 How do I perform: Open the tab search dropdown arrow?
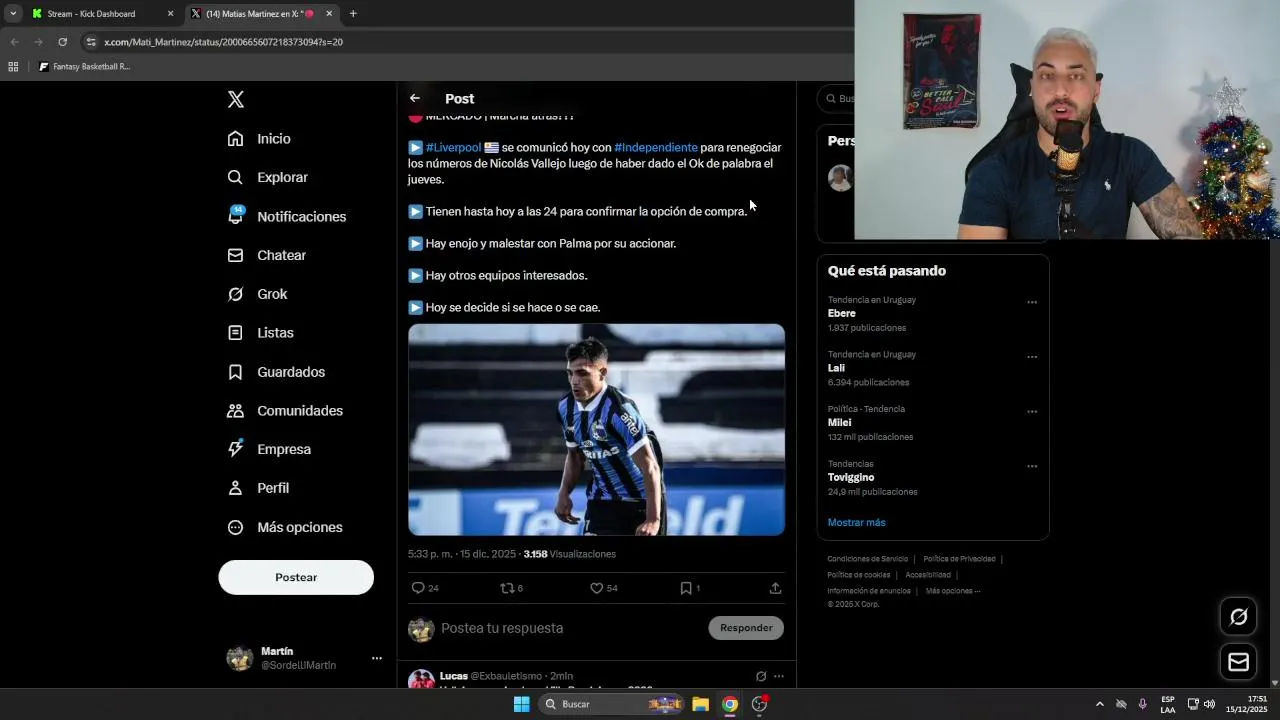point(13,14)
